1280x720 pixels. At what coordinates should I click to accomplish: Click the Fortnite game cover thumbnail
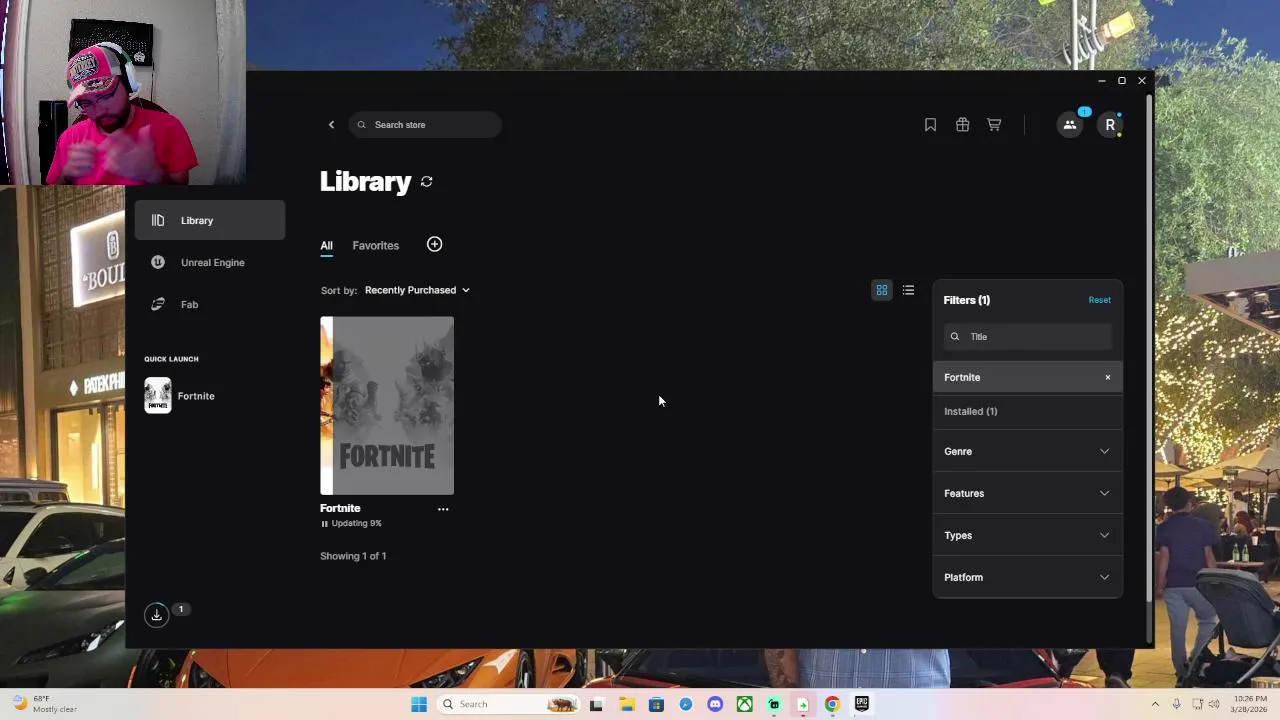click(387, 405)
